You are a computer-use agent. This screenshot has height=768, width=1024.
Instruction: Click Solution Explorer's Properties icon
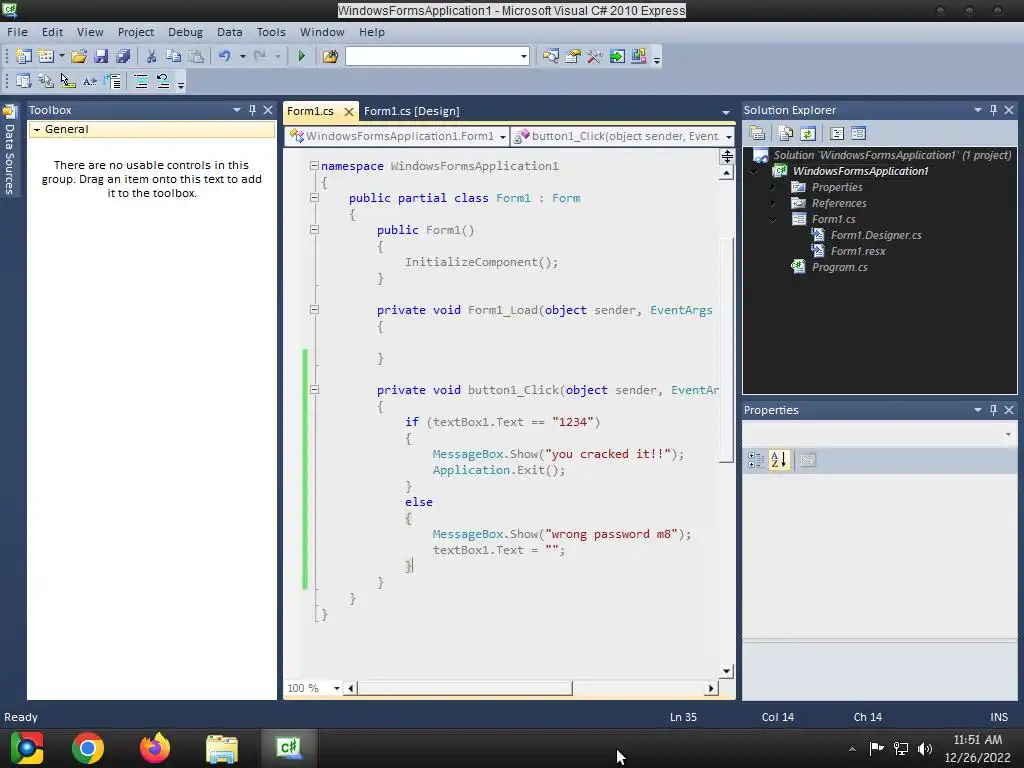(758, 133)
